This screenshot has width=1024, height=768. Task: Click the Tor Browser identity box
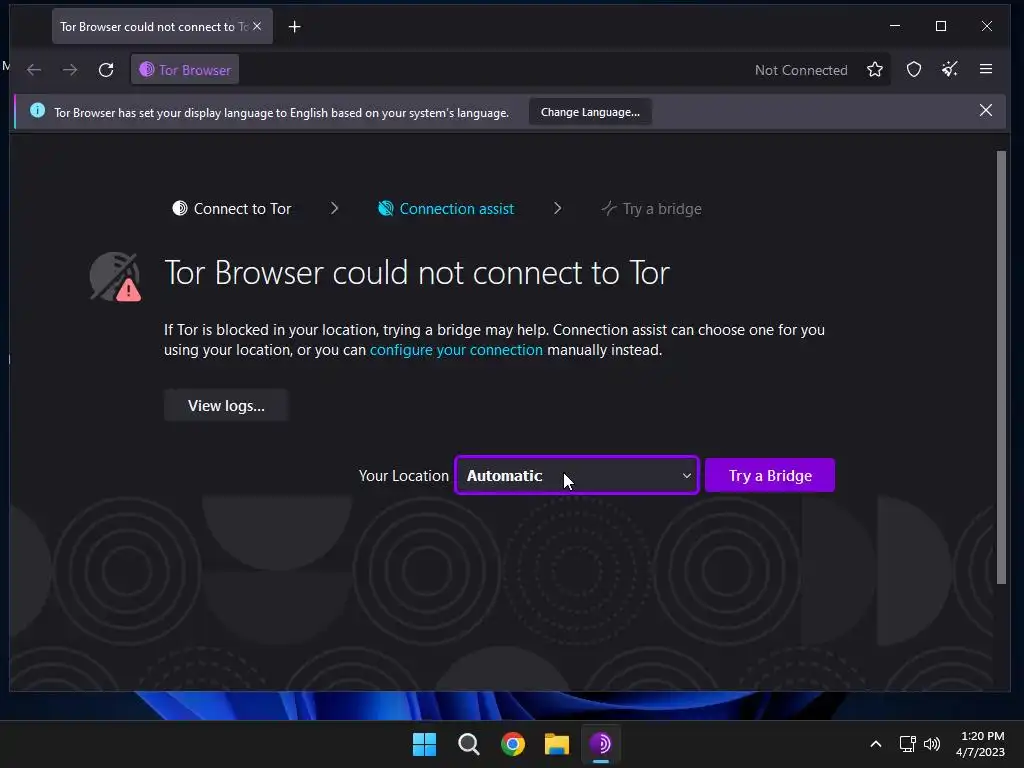click(x=185, y=70)
